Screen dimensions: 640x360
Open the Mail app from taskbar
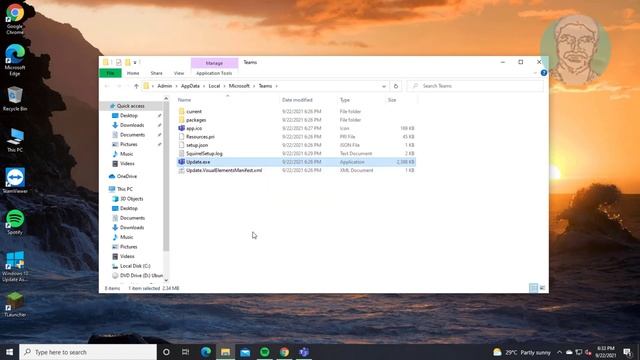point(245,352)
